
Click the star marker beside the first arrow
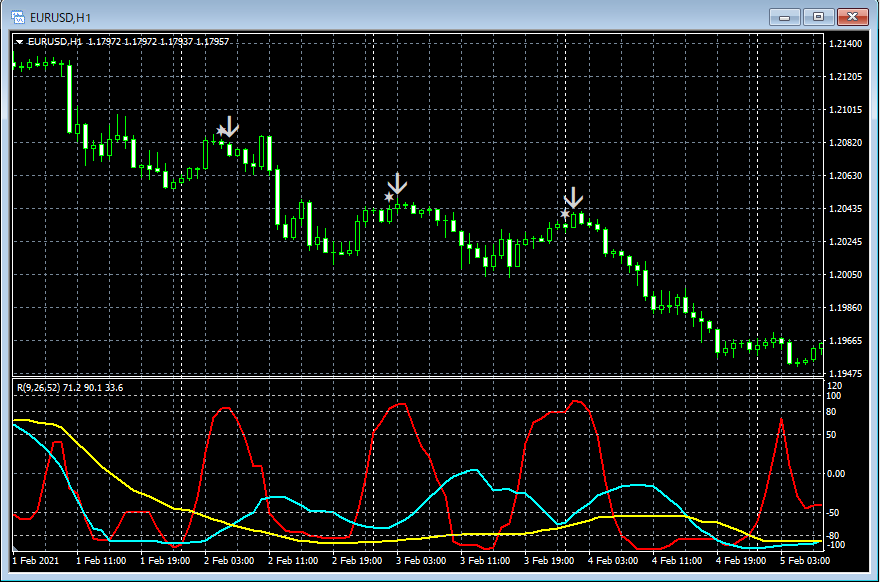[221, 131]
